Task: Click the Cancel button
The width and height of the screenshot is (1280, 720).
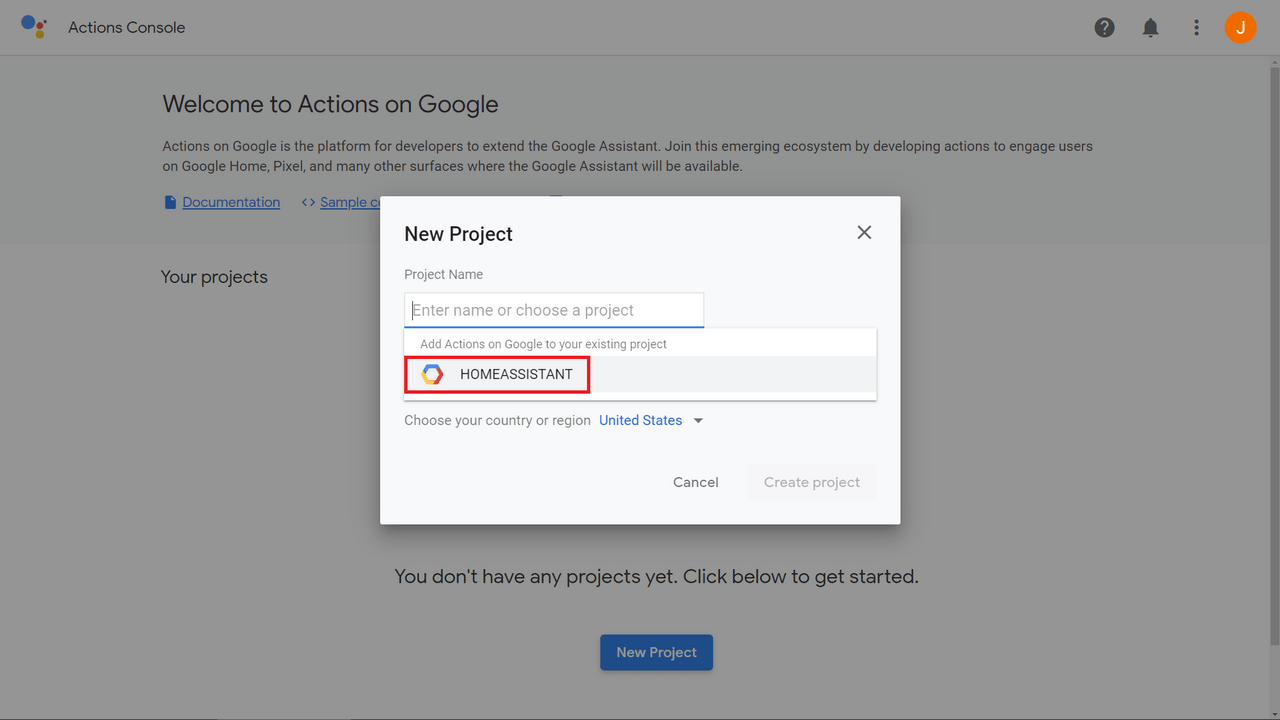Action: click(x=695, y=482)
